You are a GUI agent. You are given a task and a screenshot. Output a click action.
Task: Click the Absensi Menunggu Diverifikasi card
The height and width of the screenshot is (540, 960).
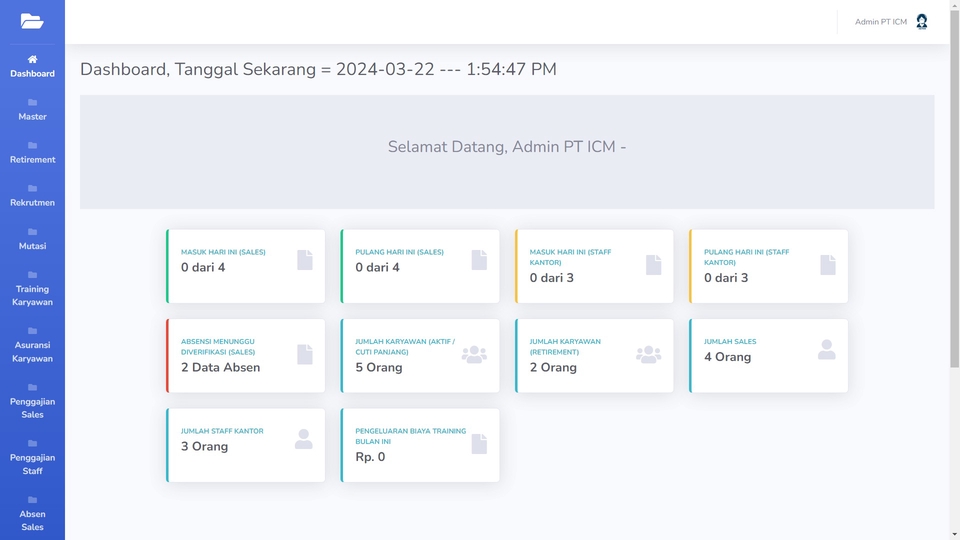coord(245,356)
